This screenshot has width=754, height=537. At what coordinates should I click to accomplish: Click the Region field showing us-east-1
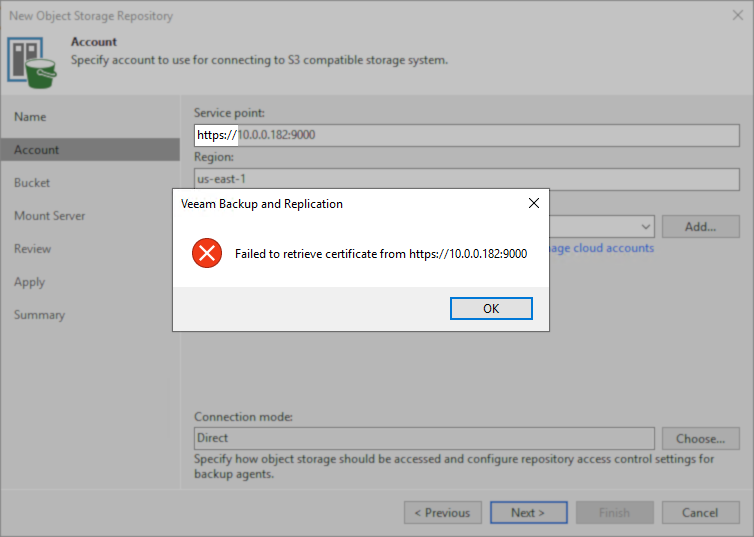click(x=466, y=179)
